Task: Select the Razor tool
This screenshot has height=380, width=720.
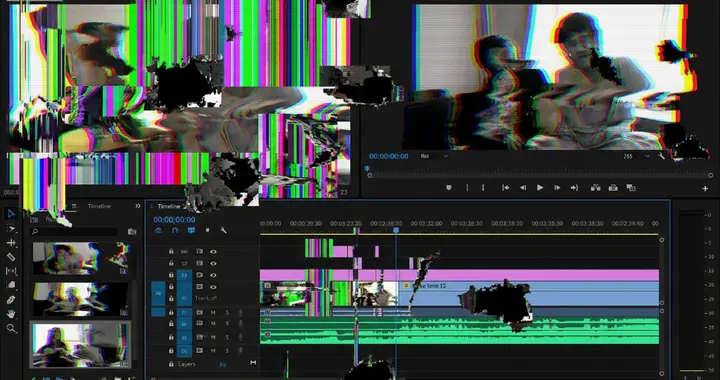Action: [11, 257]
